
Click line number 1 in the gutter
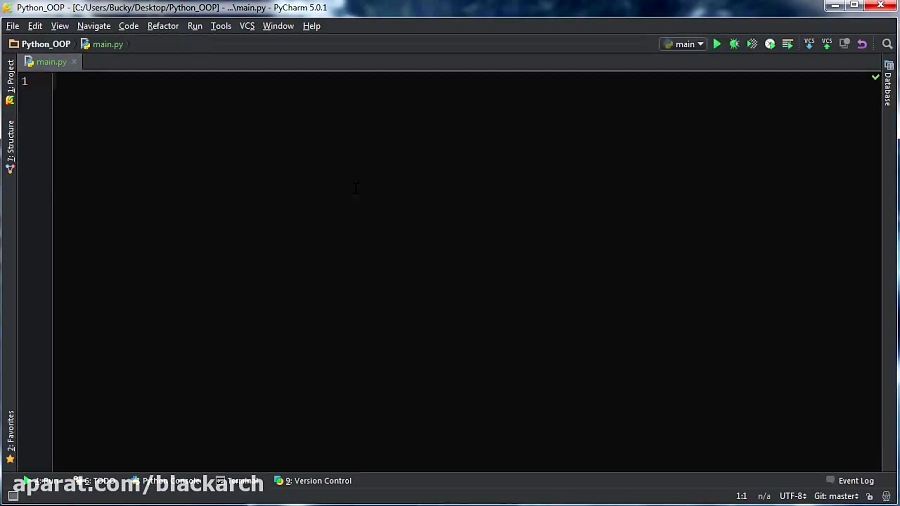25,81
